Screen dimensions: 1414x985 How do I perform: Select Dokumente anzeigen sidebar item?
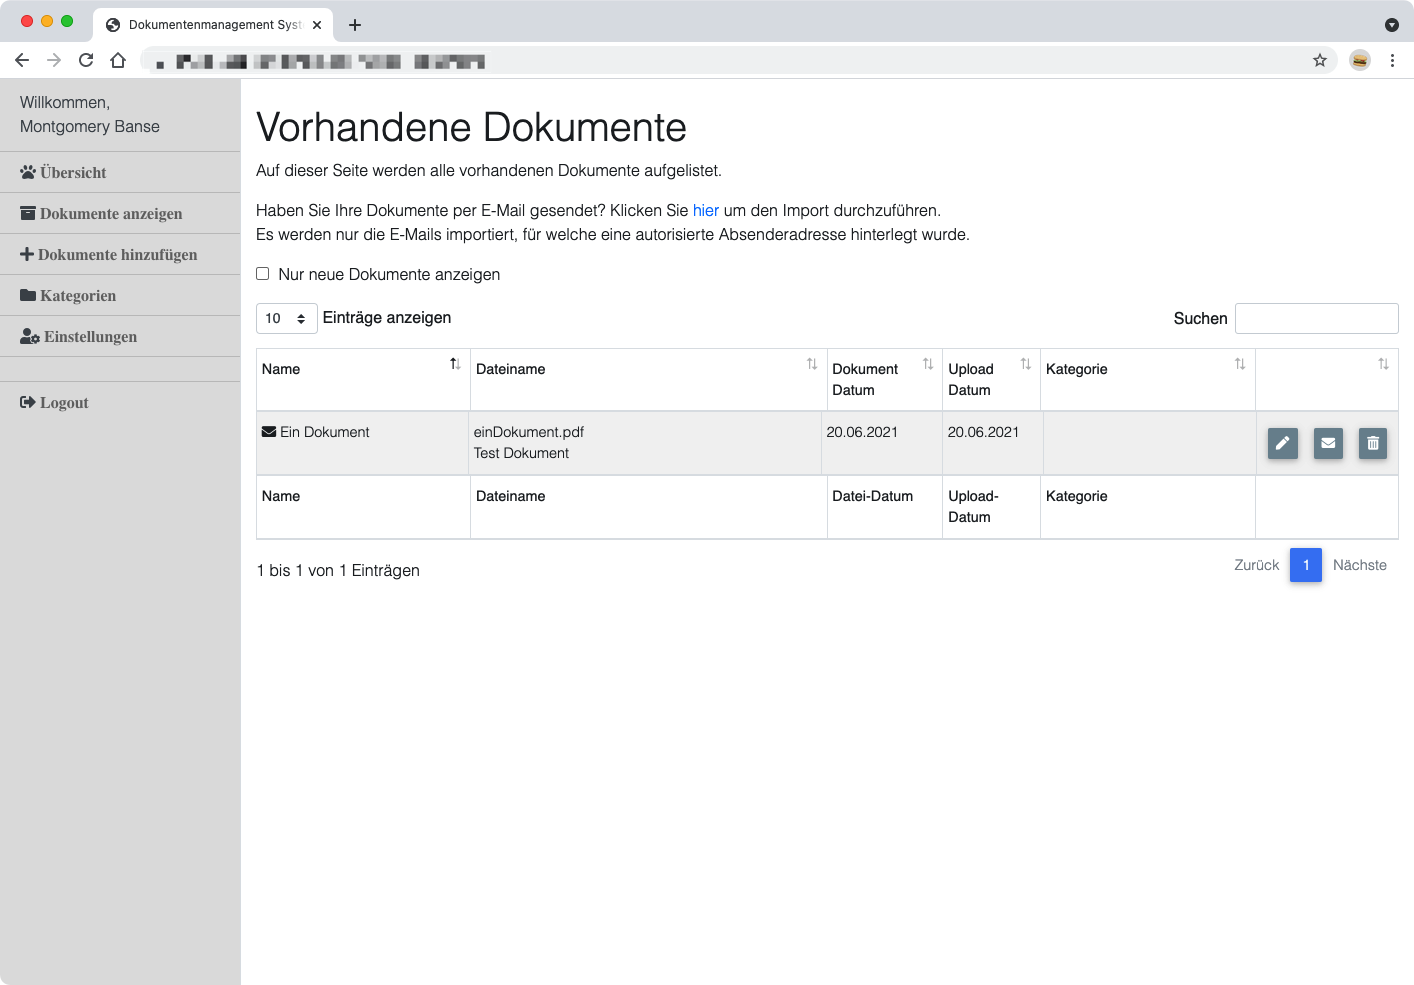(120, 213)
